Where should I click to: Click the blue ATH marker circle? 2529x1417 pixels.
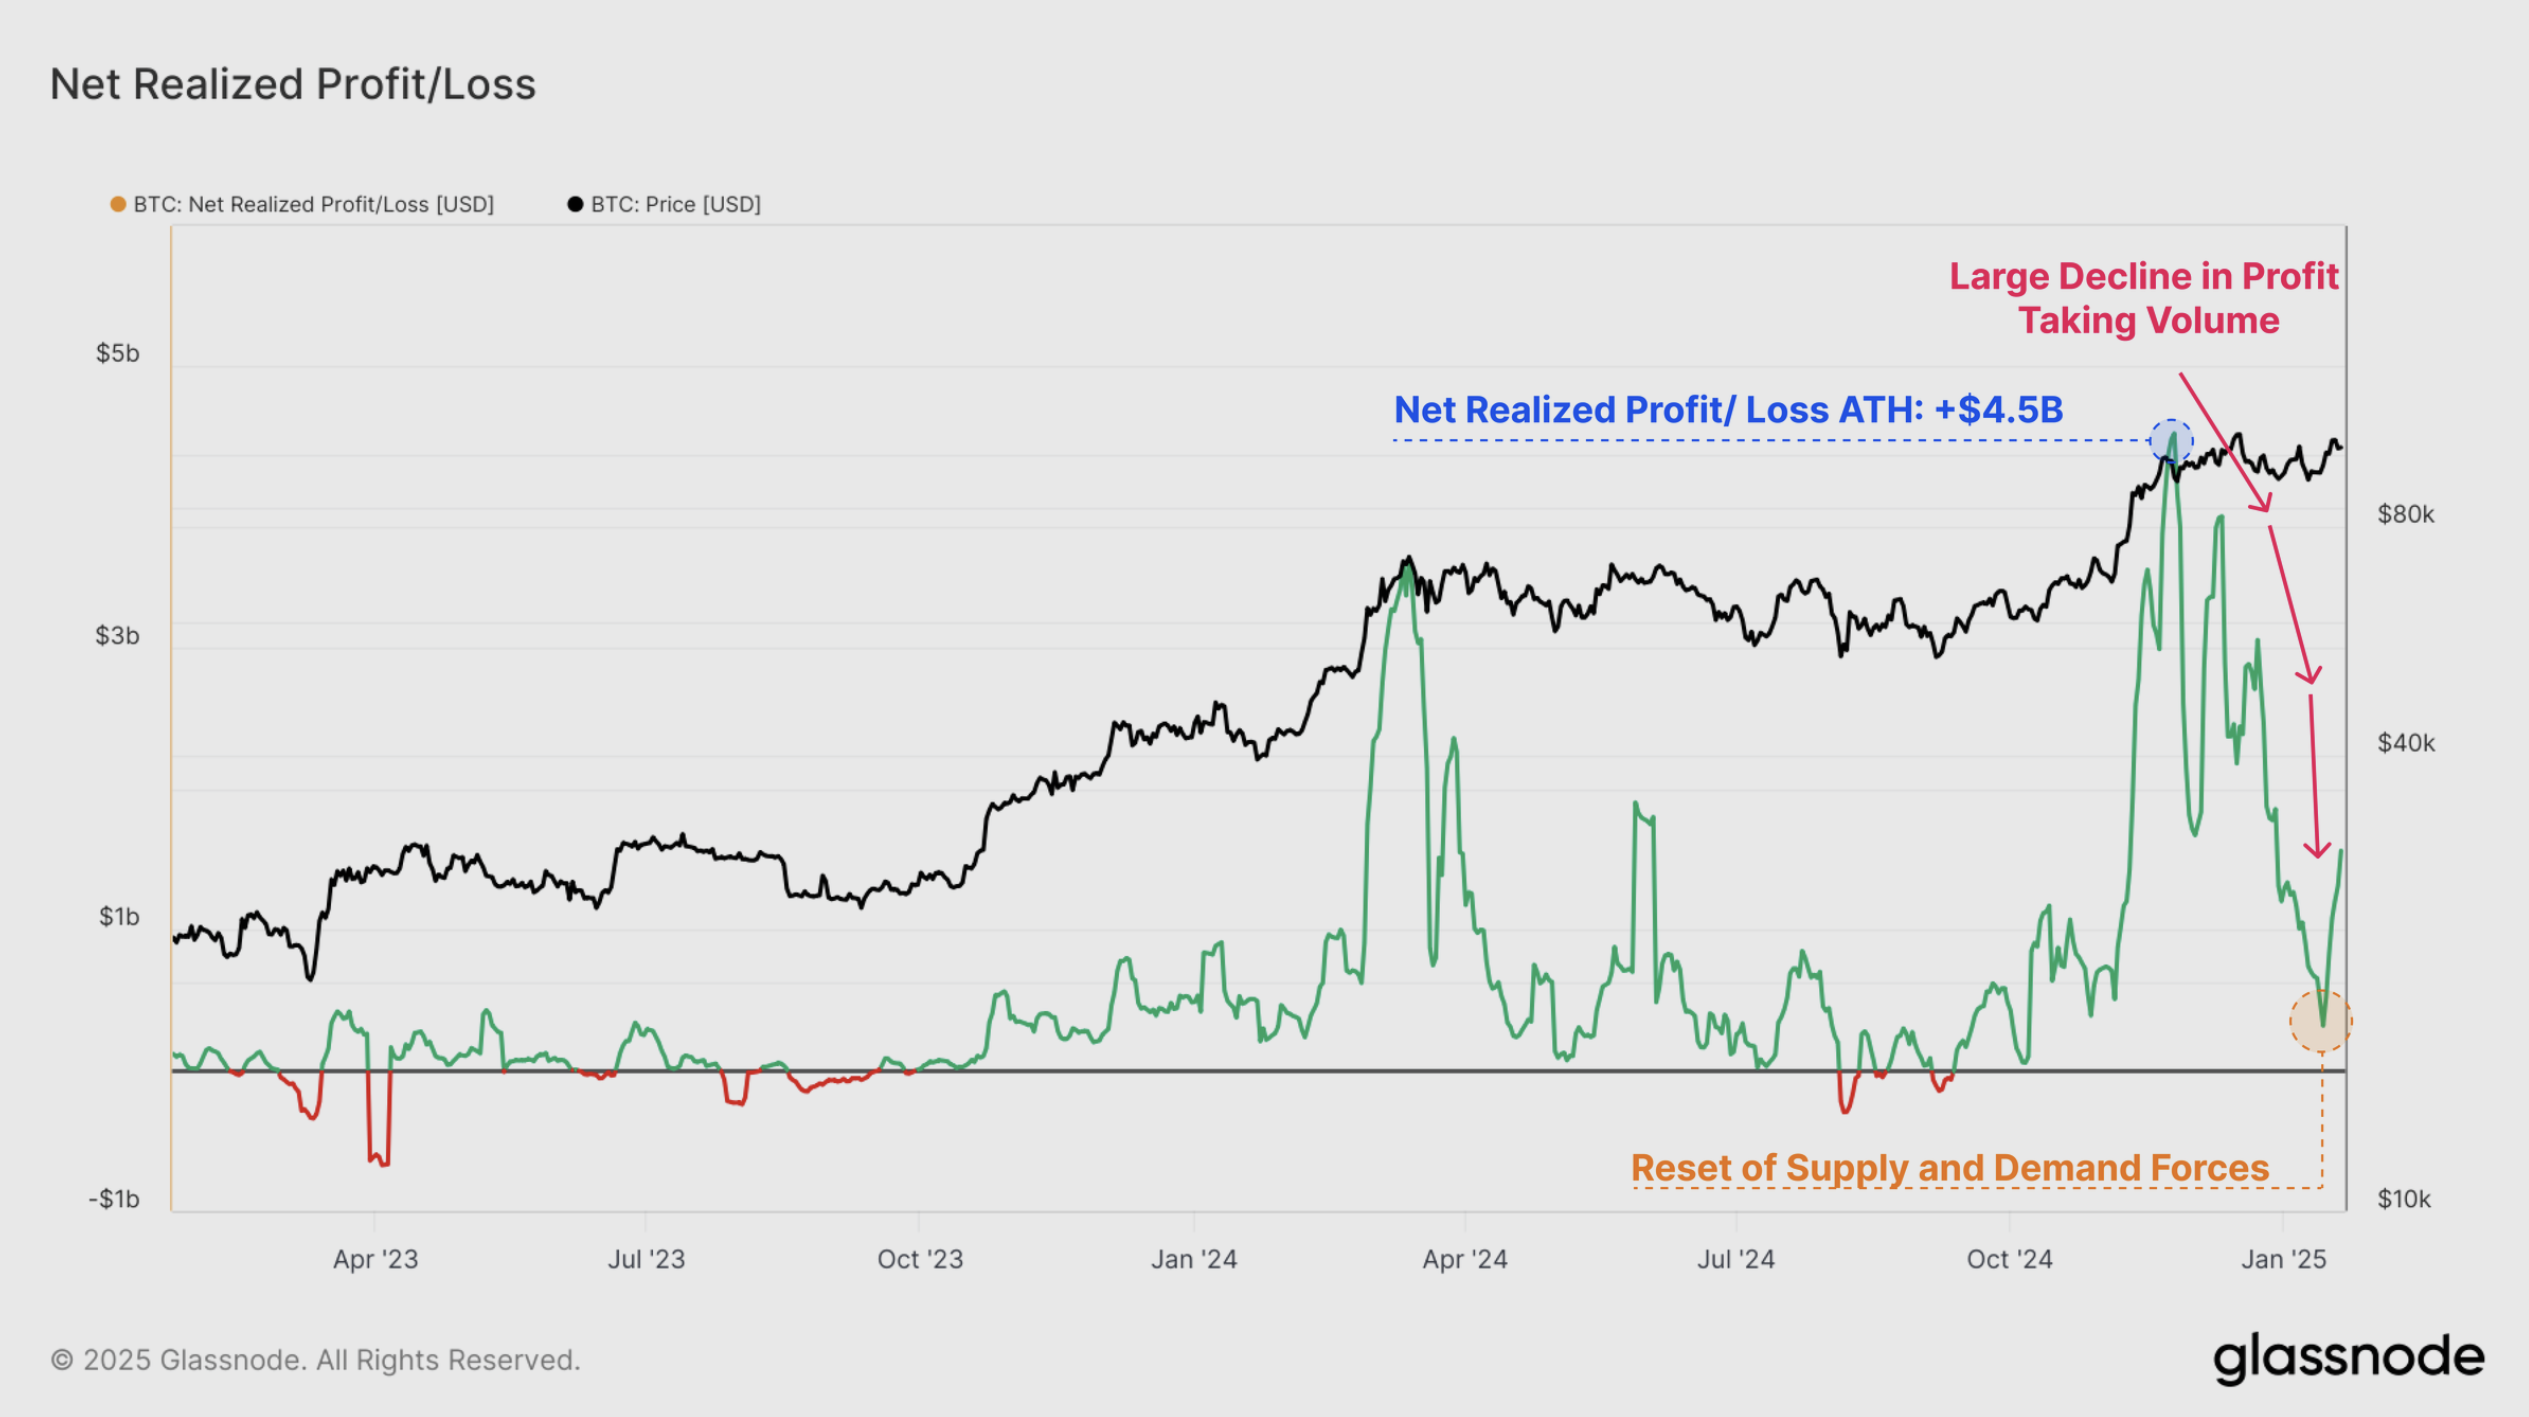point(2171,441)
